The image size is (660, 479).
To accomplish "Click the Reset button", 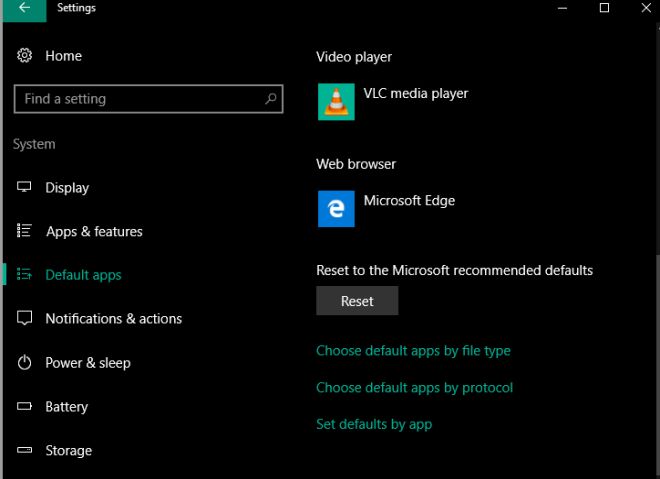I will [357, 301].
